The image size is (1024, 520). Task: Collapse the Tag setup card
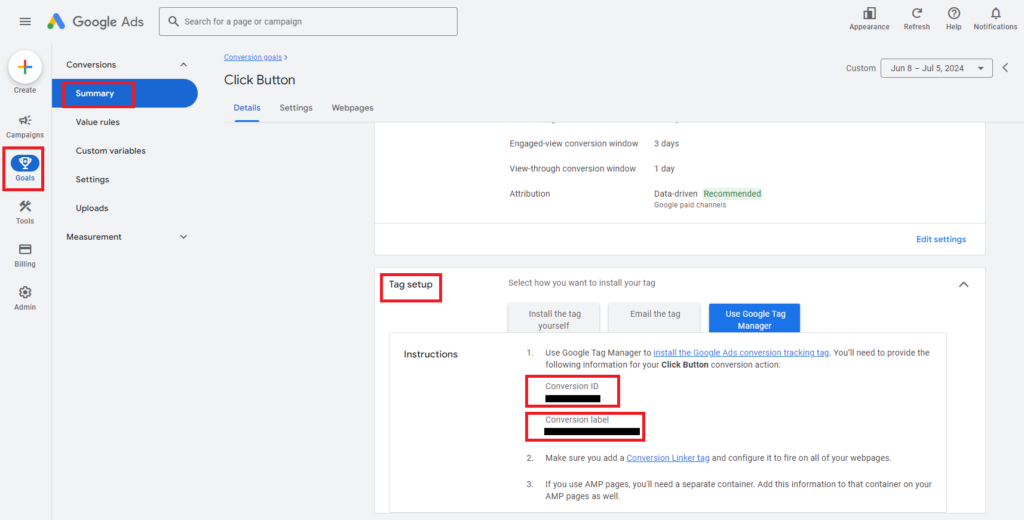(963, 284)
